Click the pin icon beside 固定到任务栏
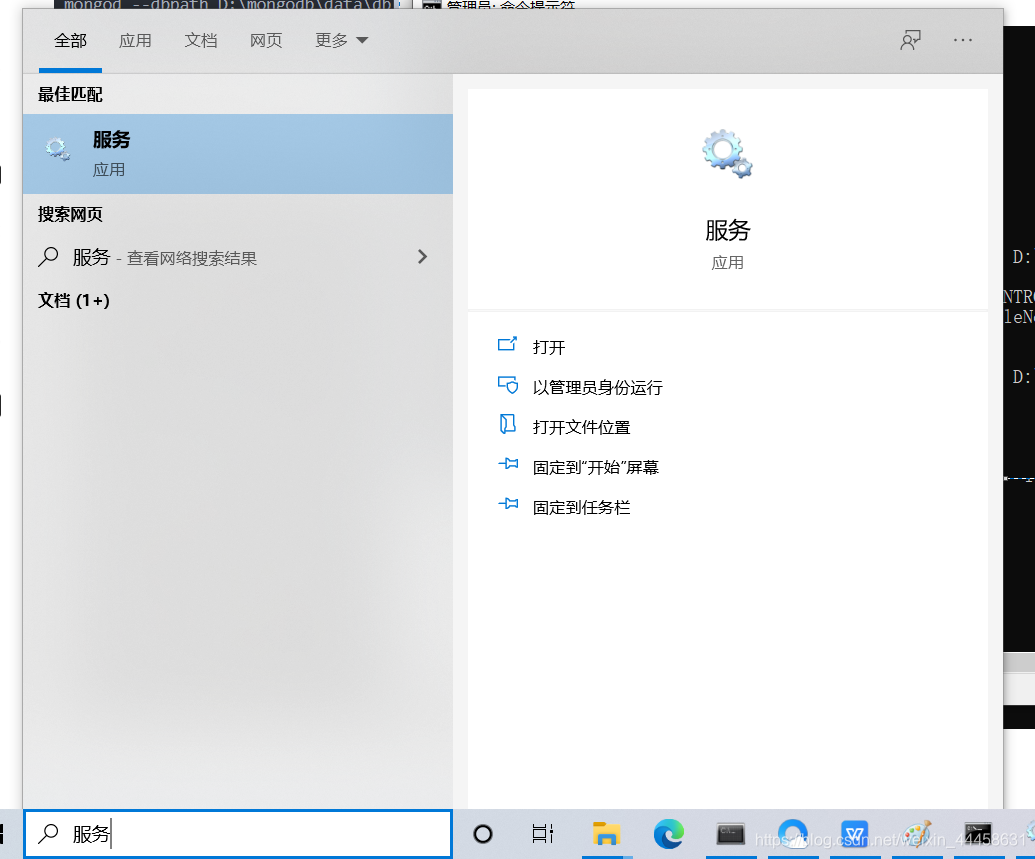Viewport: 1035px width, 859px height. click(x=508, y=504)
